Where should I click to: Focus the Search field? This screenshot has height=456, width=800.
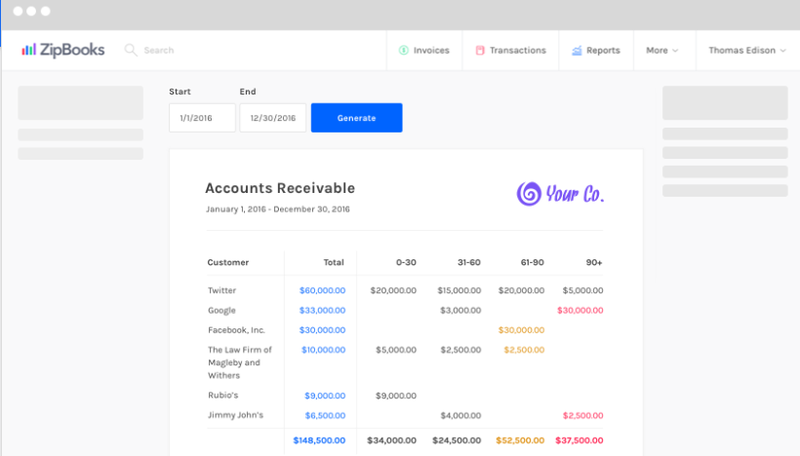pyautogui.click(x=159, y=50)
